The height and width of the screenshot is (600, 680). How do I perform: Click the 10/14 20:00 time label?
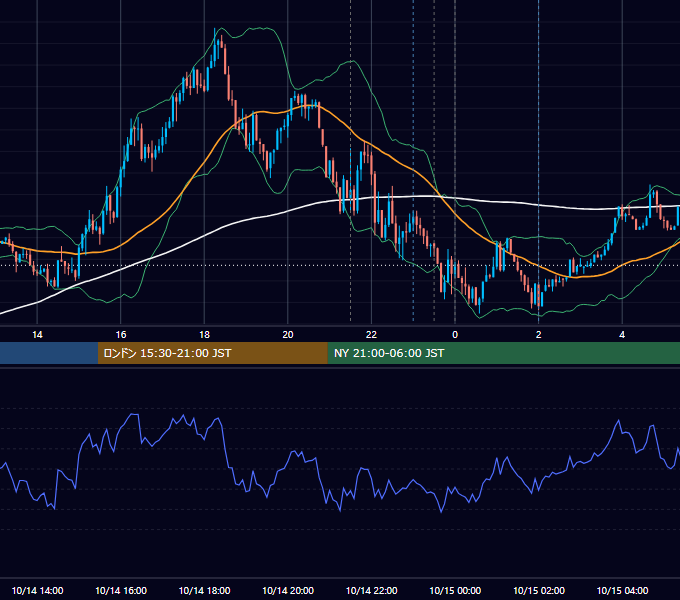(x=288, y=590)
